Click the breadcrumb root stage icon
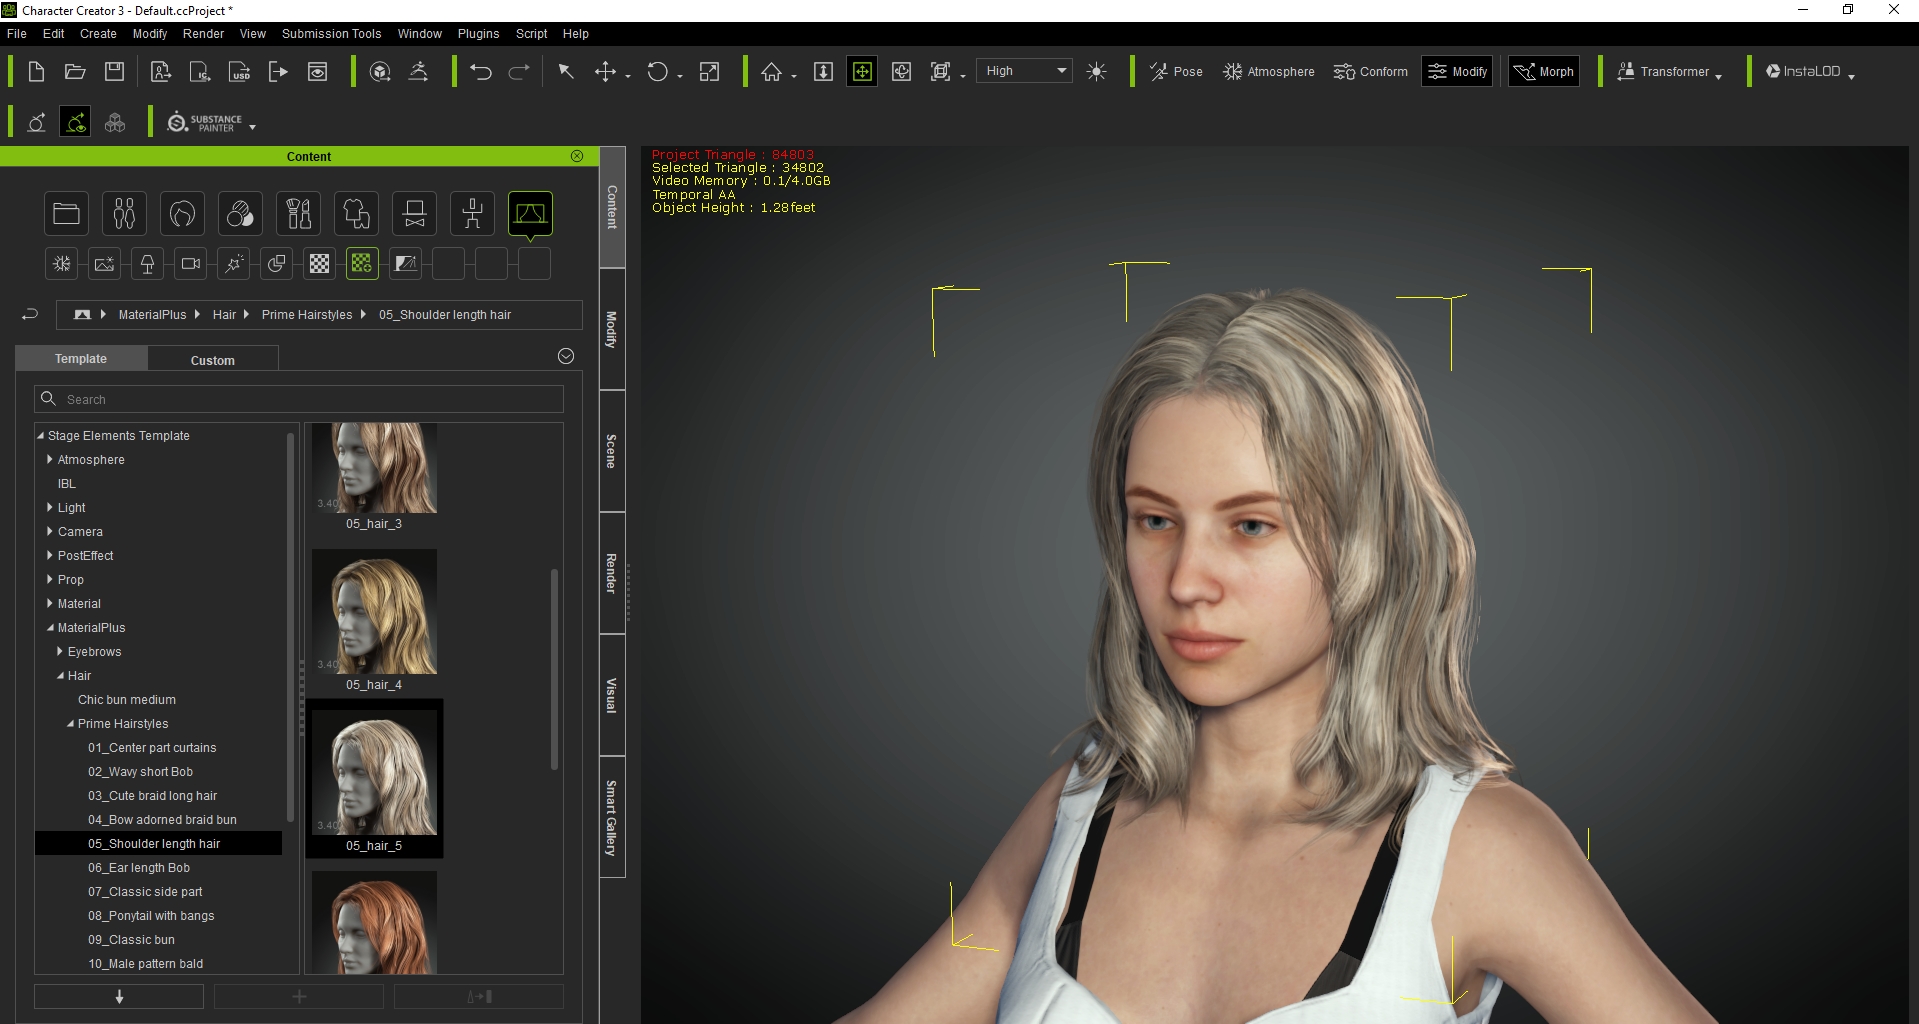This screenshot has width=1919, height=1024. coord(82,314)
